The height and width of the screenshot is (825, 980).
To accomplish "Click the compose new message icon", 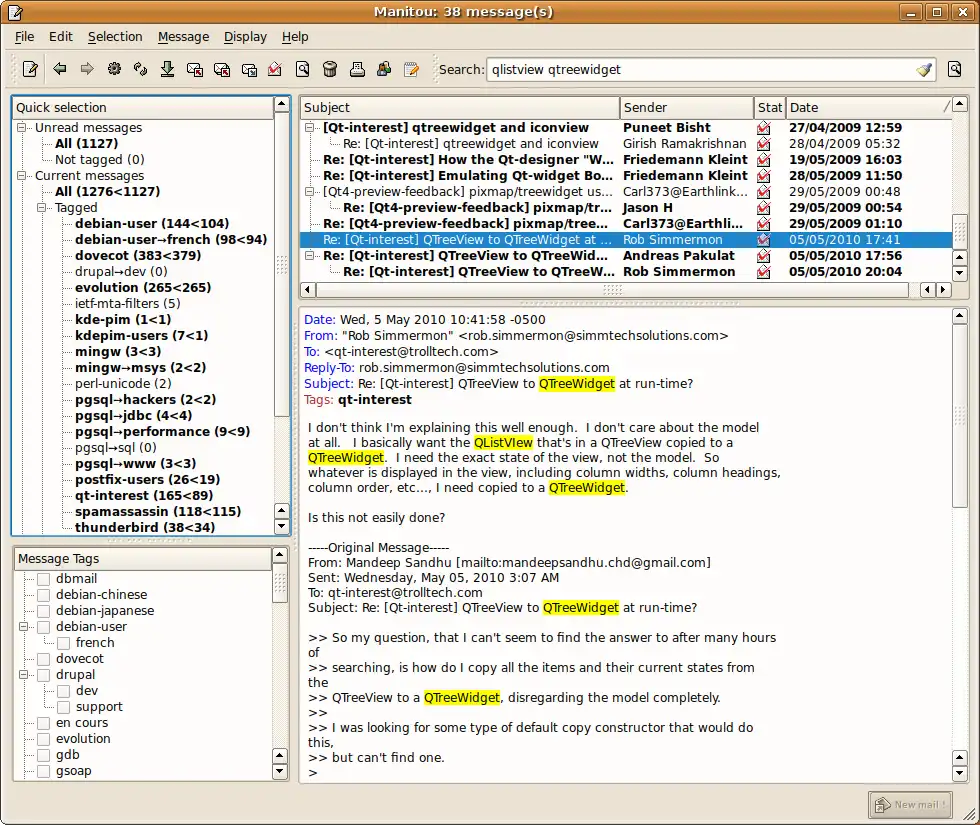I will click(31, 69).
